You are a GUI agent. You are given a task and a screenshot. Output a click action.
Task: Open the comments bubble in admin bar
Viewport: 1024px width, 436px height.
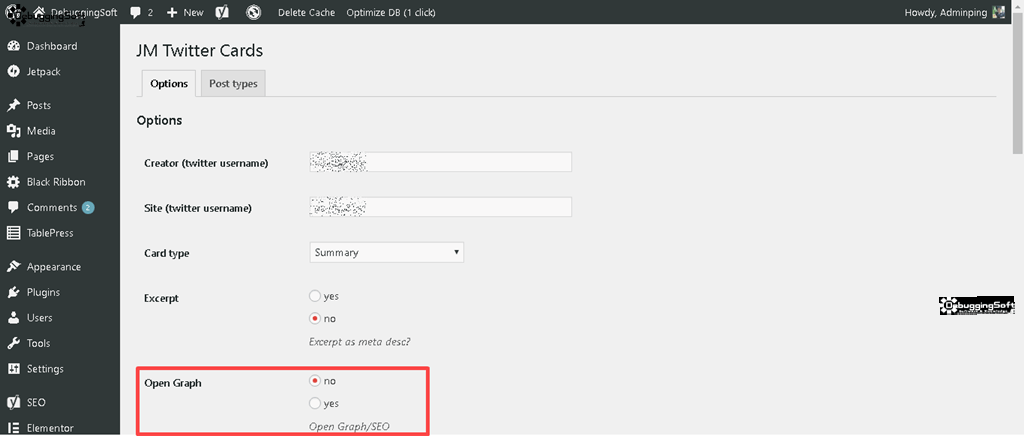click(136, 12)
